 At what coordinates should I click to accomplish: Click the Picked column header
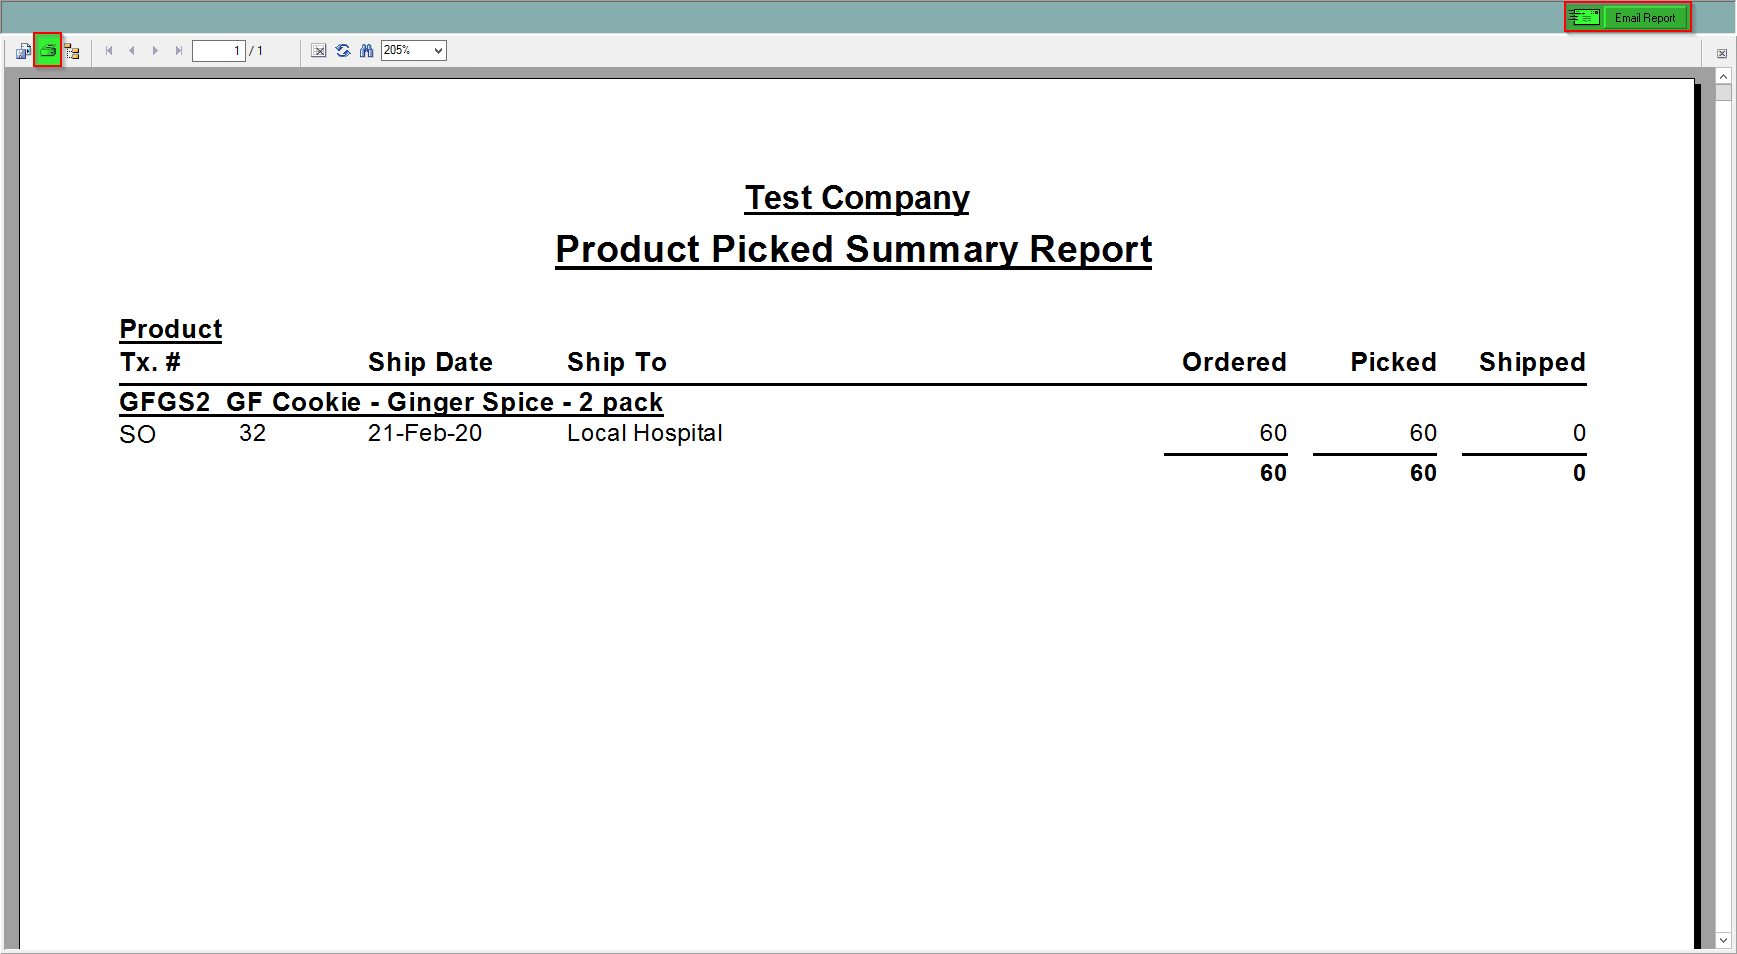(1393, 362)
